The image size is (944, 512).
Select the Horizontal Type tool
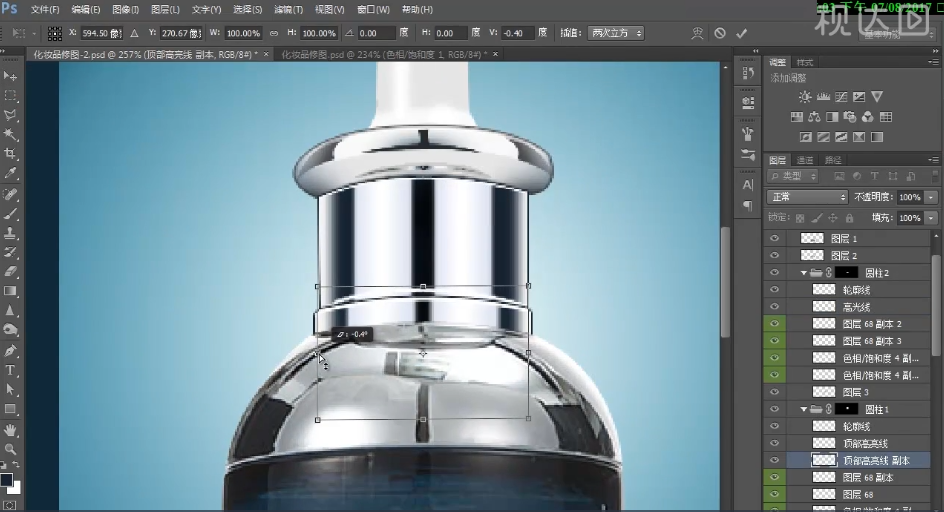[x=10, y=370]
